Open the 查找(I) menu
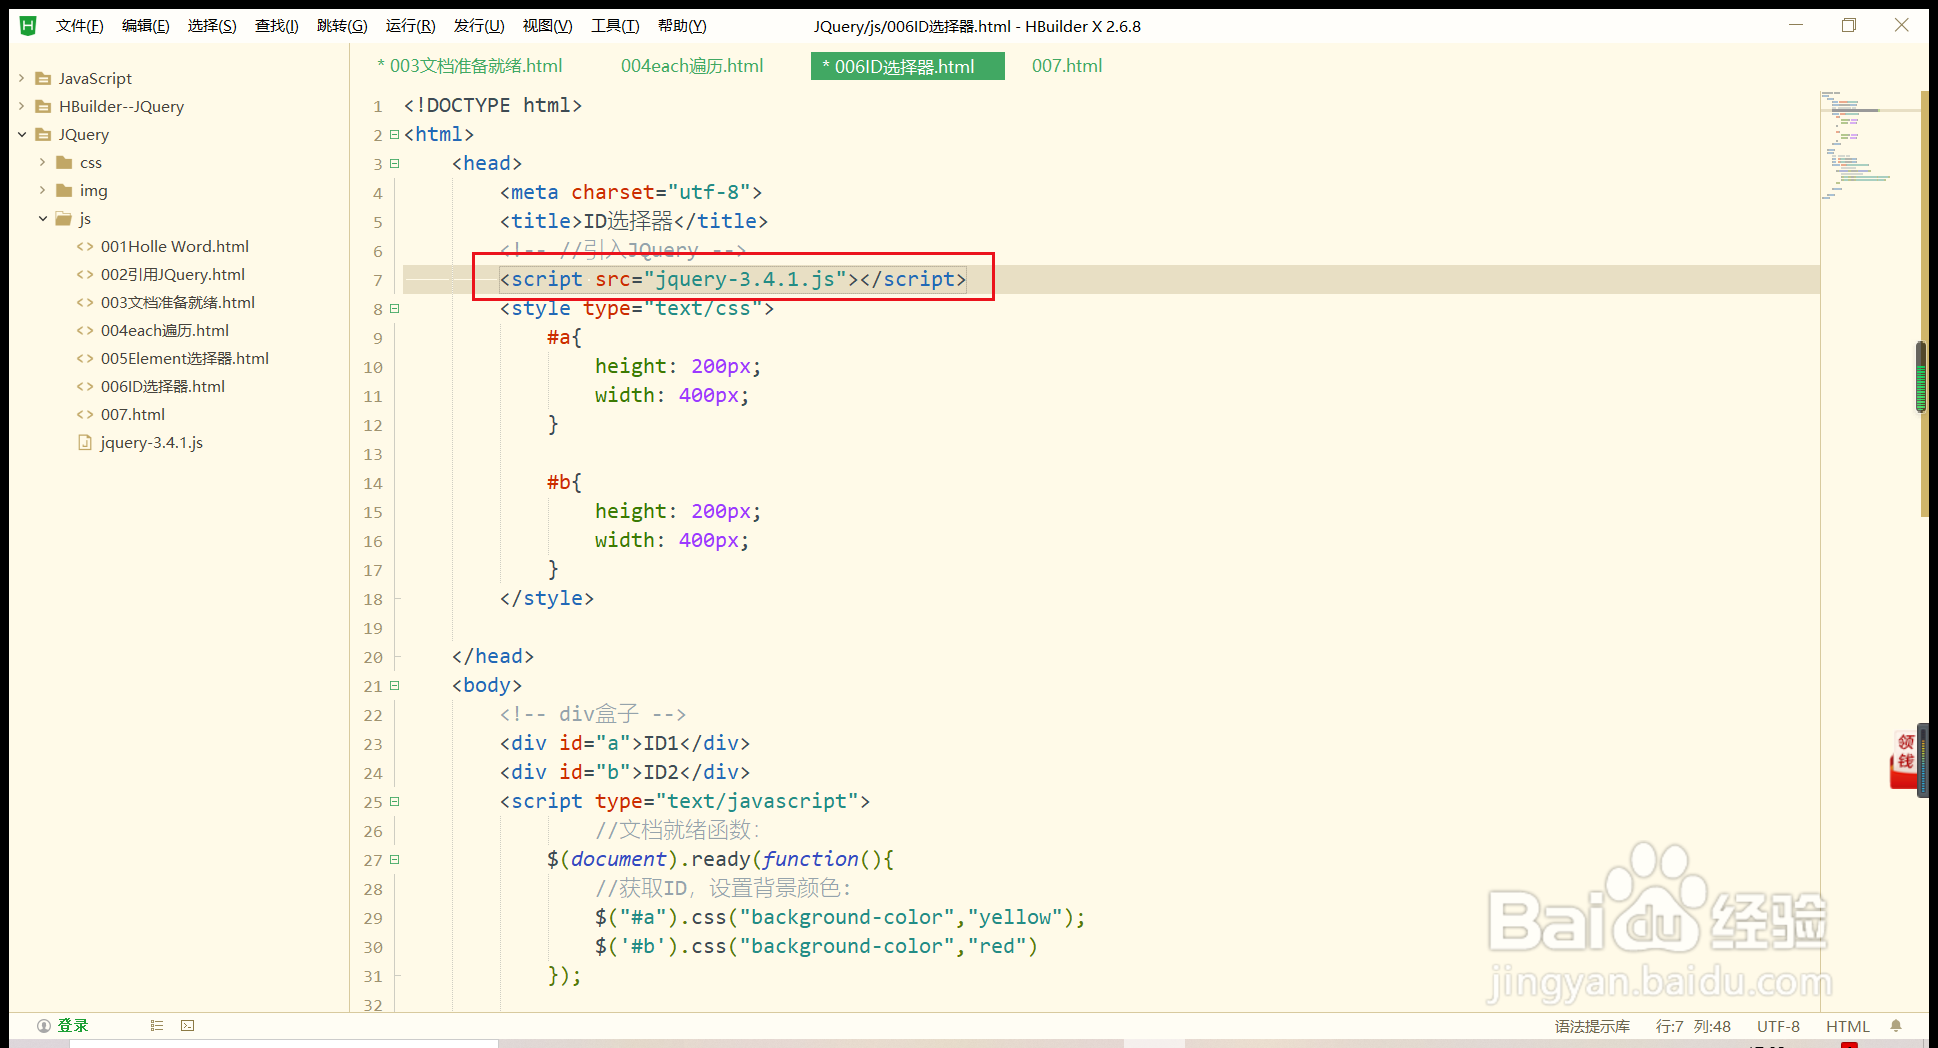1938x1048 pixels. (277, 26)
